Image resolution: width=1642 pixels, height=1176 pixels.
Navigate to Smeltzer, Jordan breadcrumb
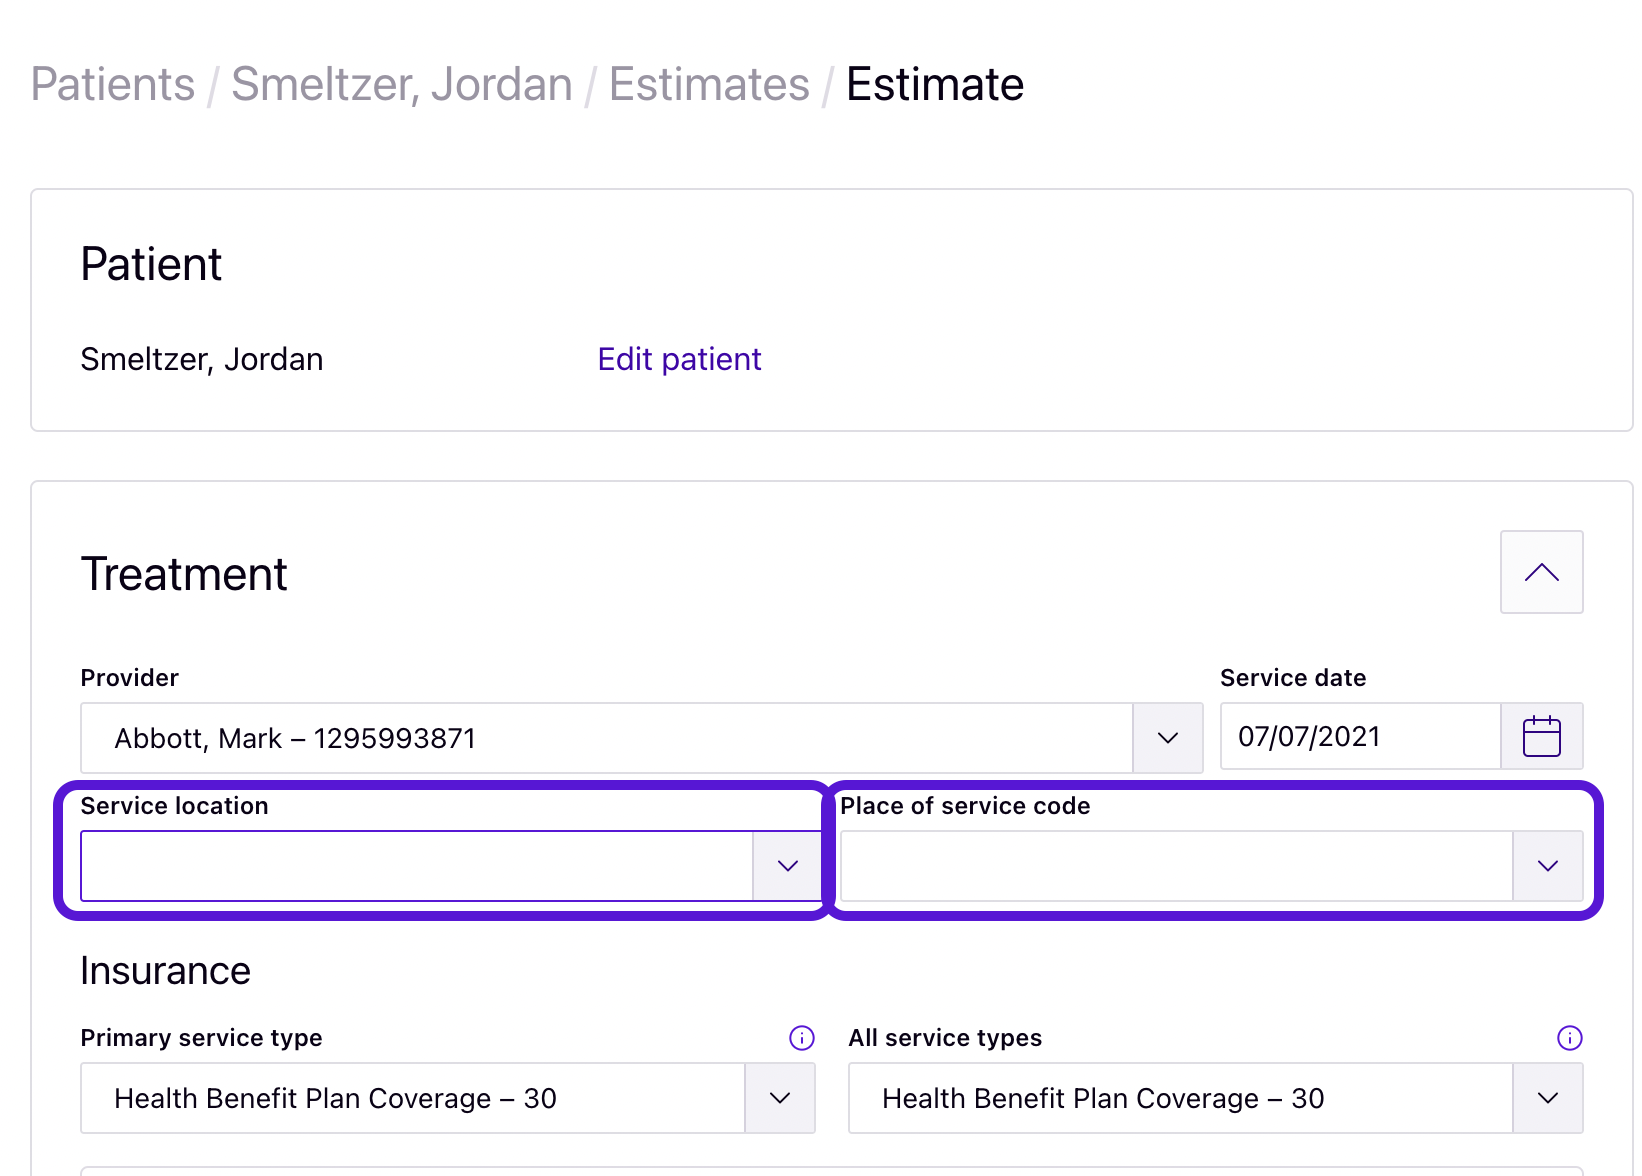coord(401,84)
